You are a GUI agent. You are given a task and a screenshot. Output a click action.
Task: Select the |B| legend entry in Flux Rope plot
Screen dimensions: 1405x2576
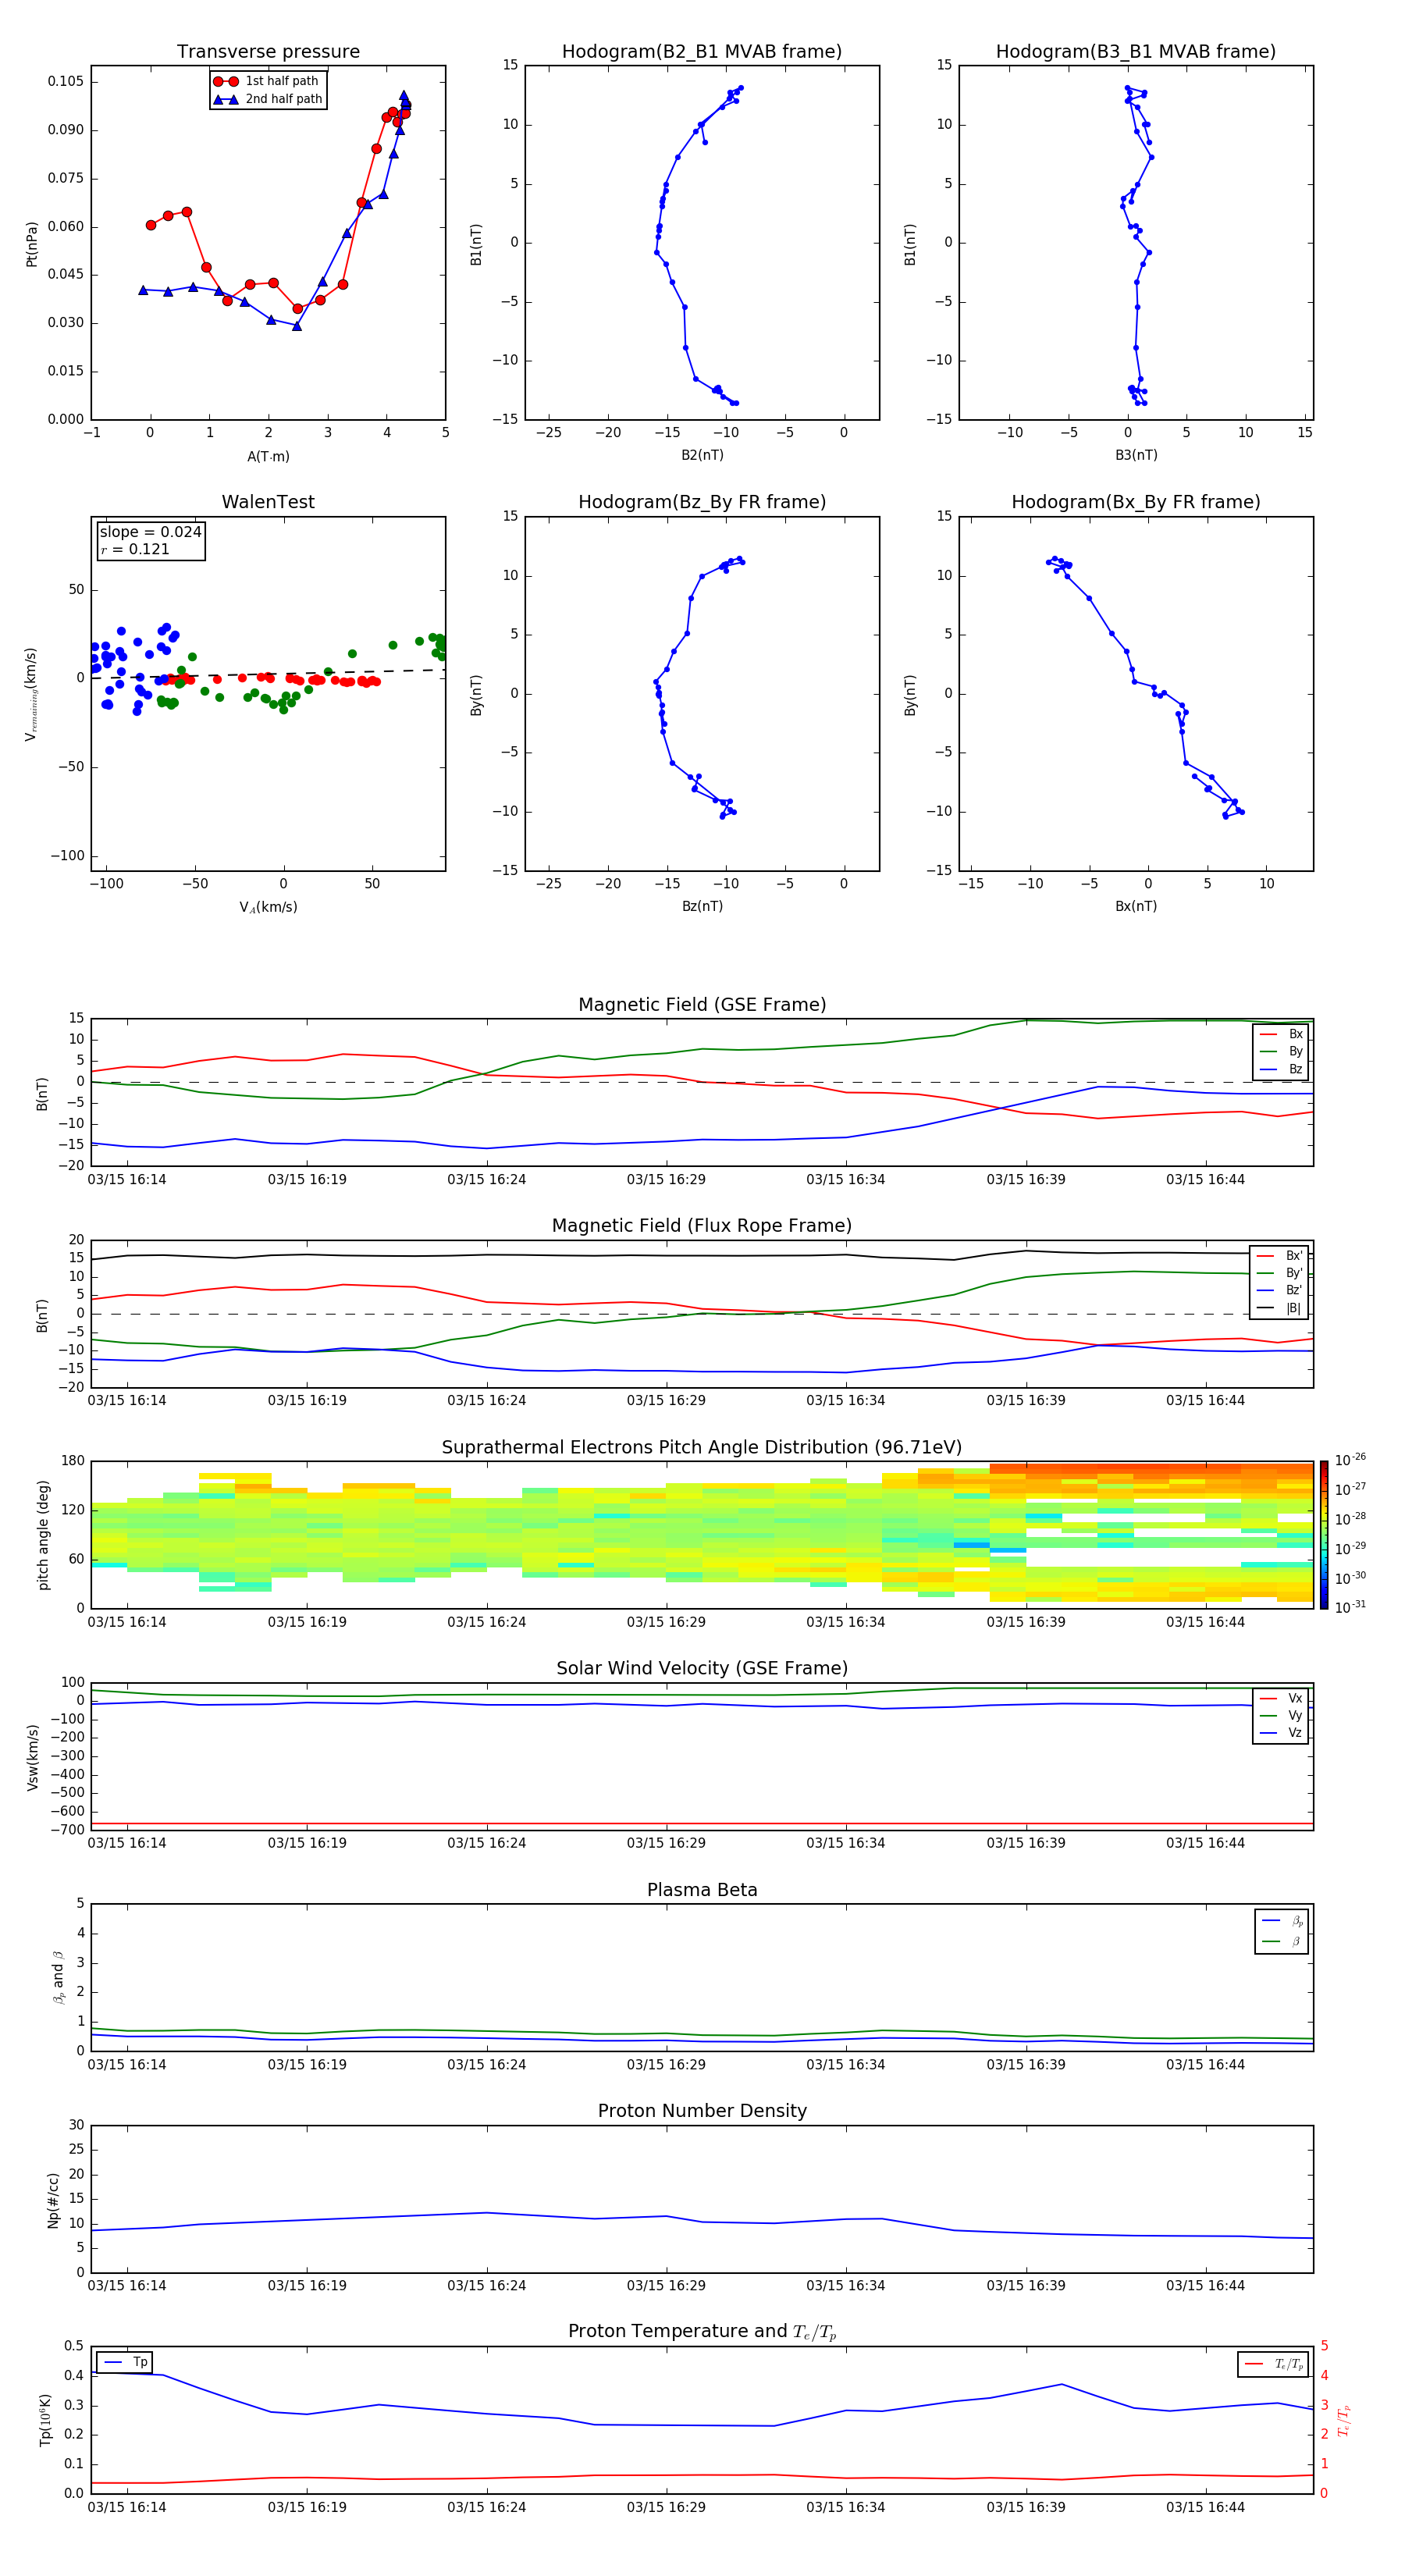[x=1280, y=1308]
